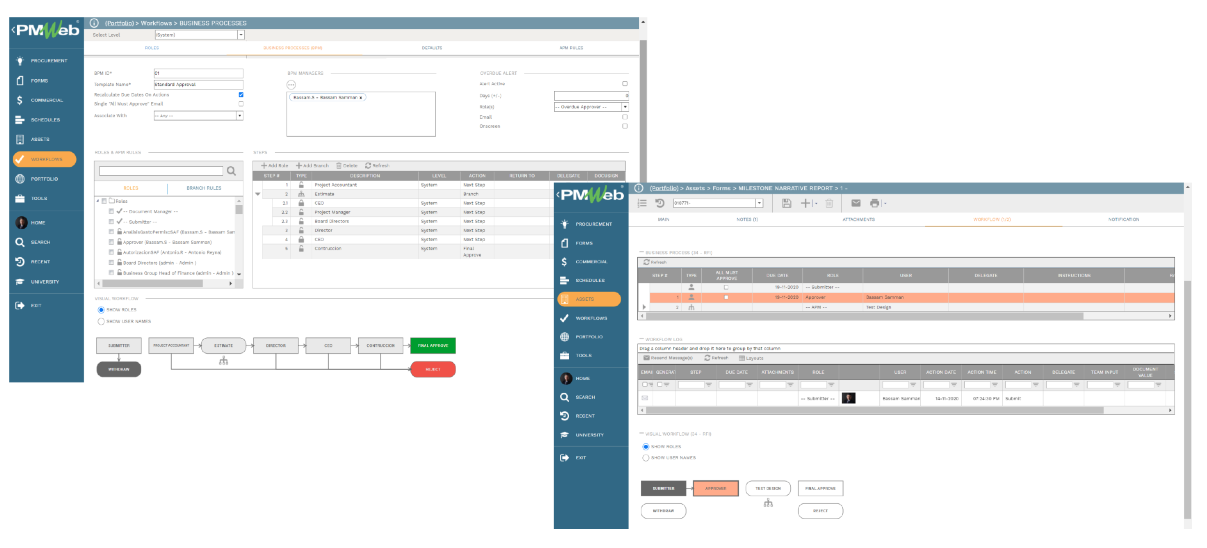Open the Notification tab in the Milestone window
The height and width of the screenshot is (548, 1207).
1124,218
